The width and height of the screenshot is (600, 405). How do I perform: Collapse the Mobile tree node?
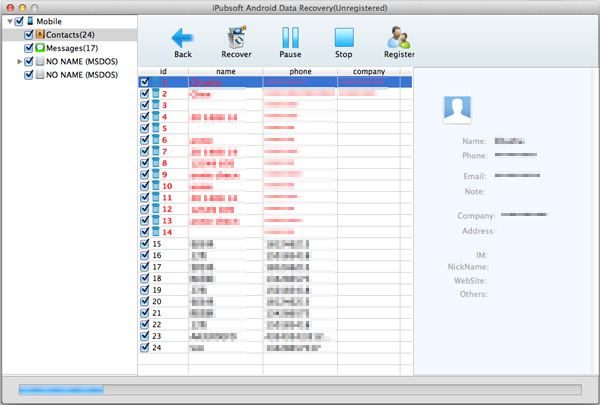(x=10, y=21)
